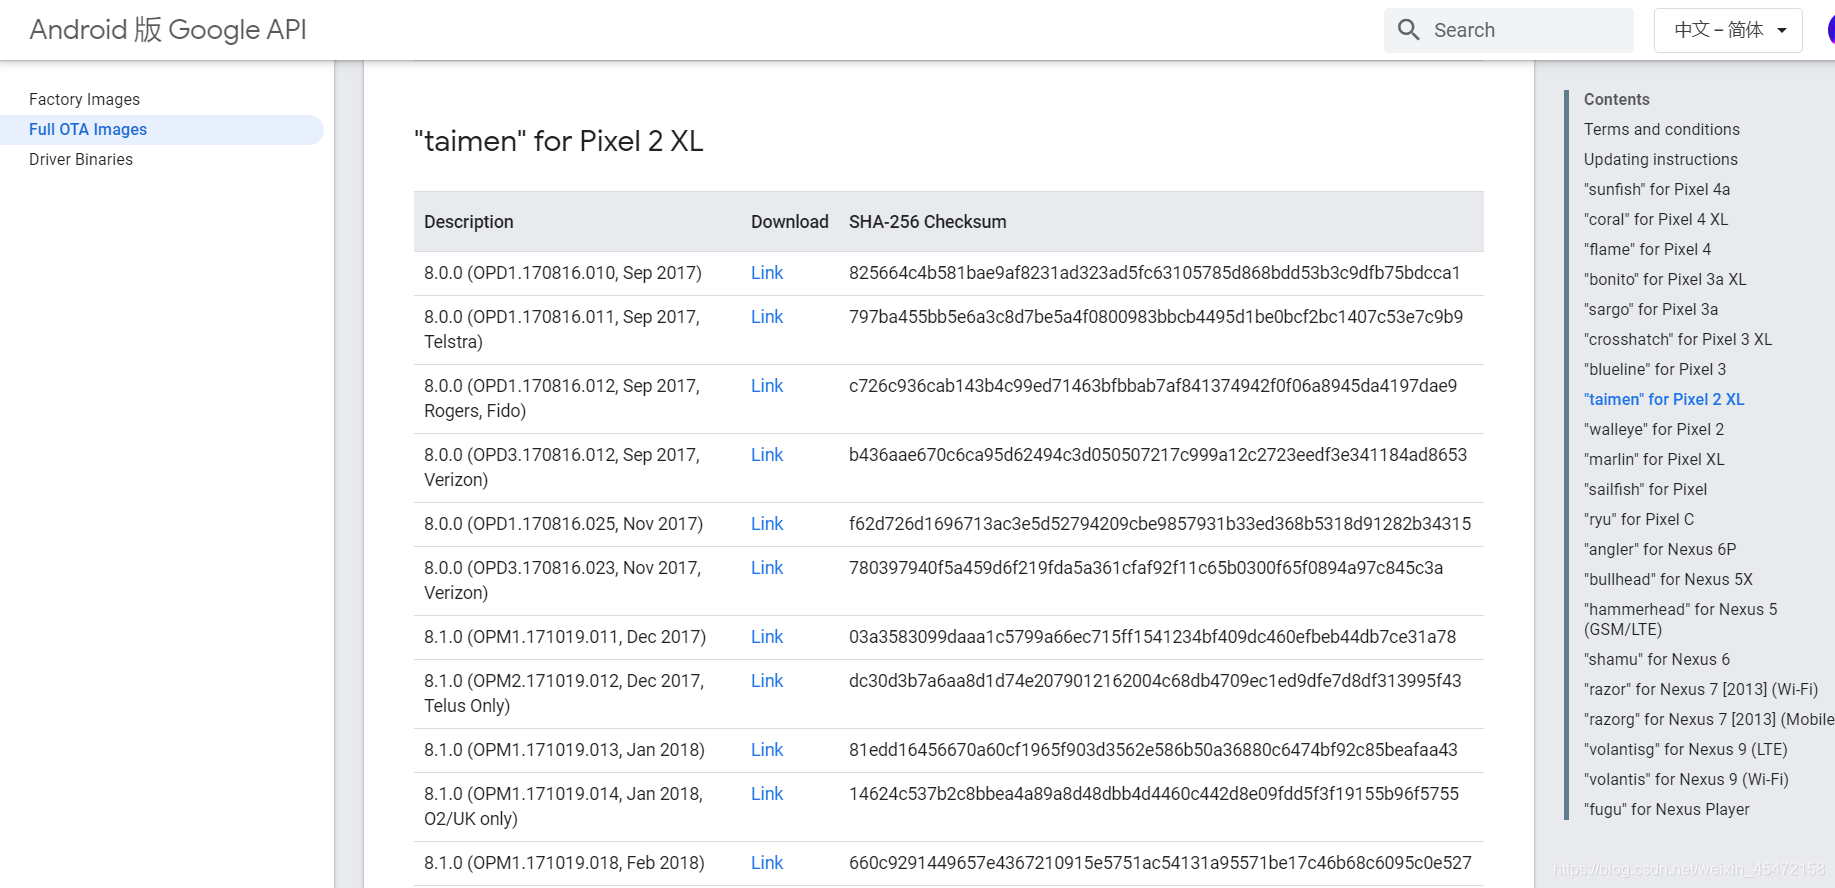Jump to "razorg" for Nexus 7 [2013] (Mobile)

[x=1709, y=719]
